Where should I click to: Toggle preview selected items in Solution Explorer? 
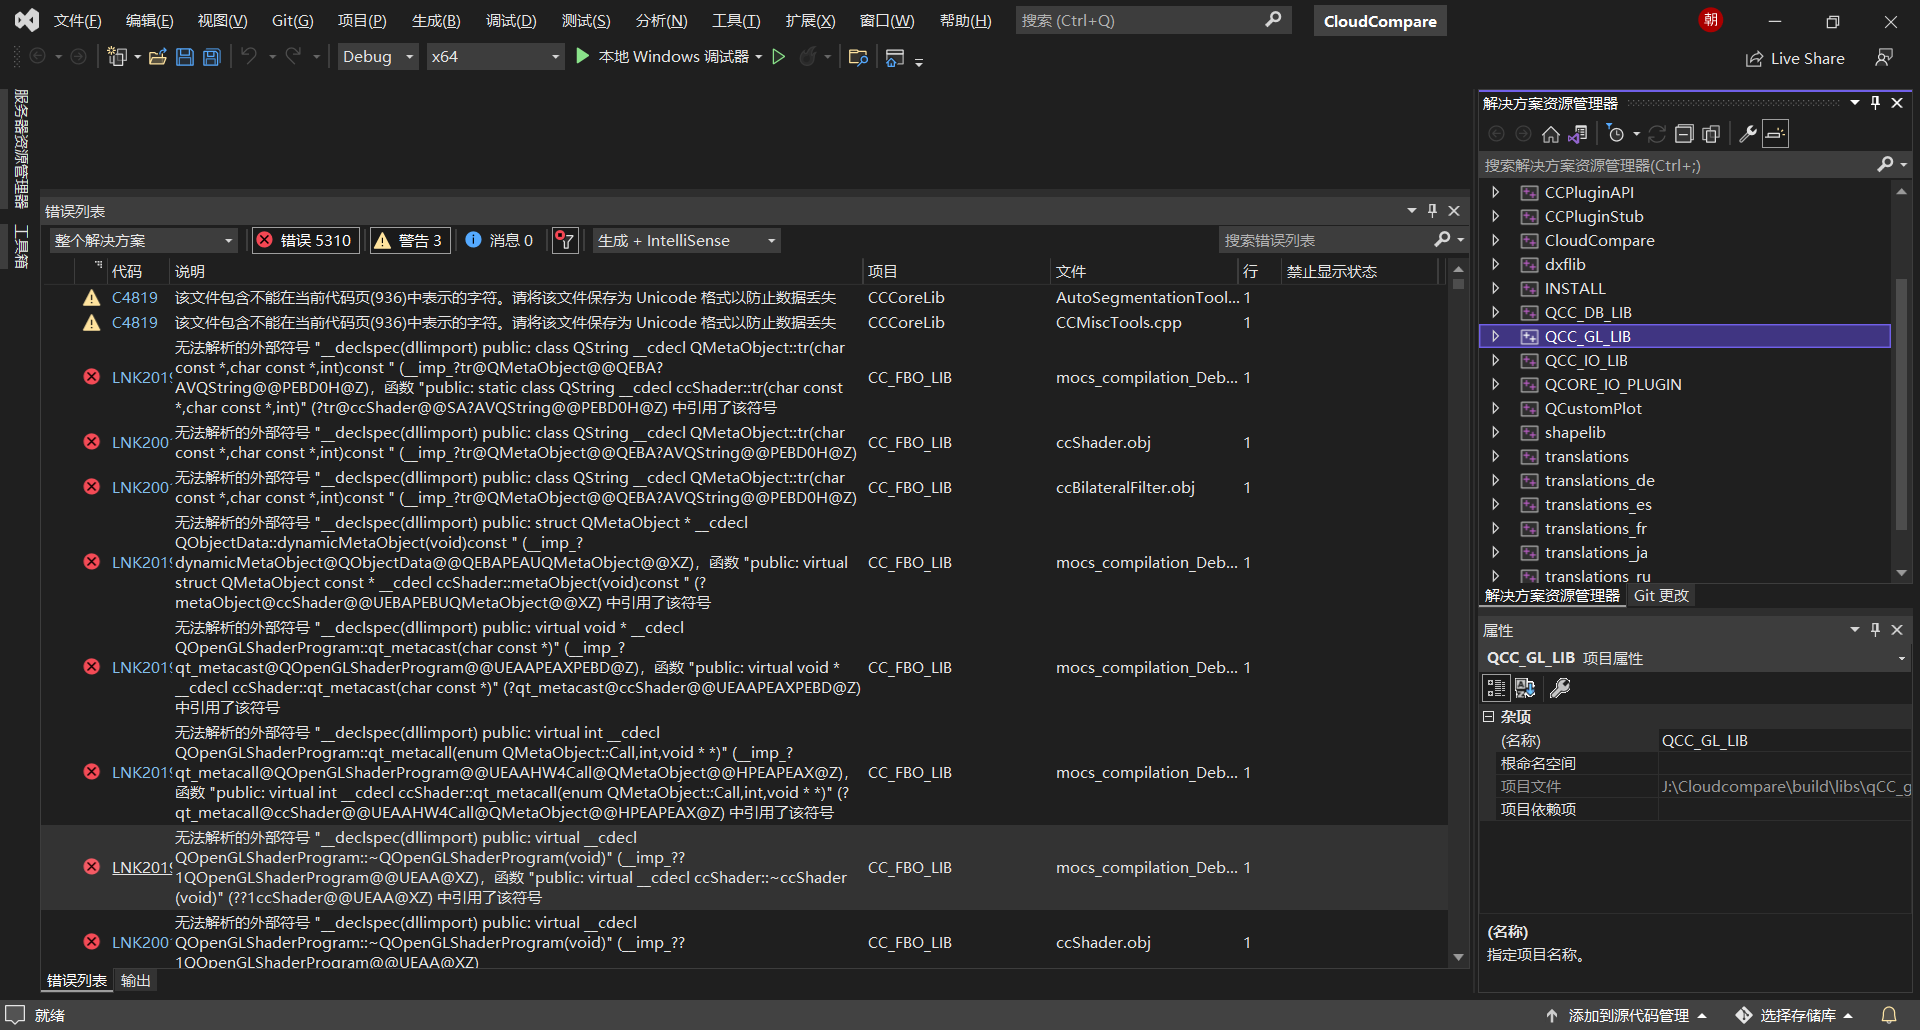click(1776, 134)
